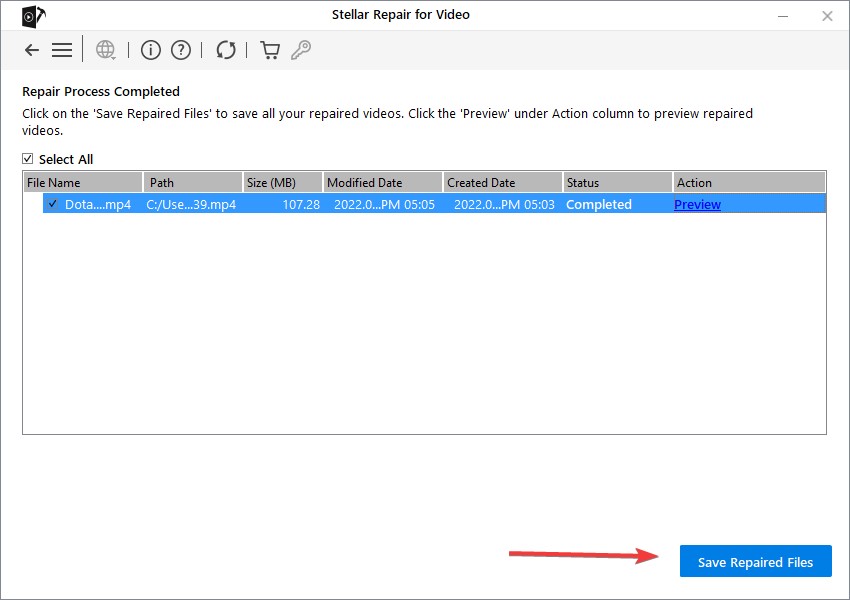Sort by Size (MB) column header
Screen dimensions: 850x600
[282, 183]
